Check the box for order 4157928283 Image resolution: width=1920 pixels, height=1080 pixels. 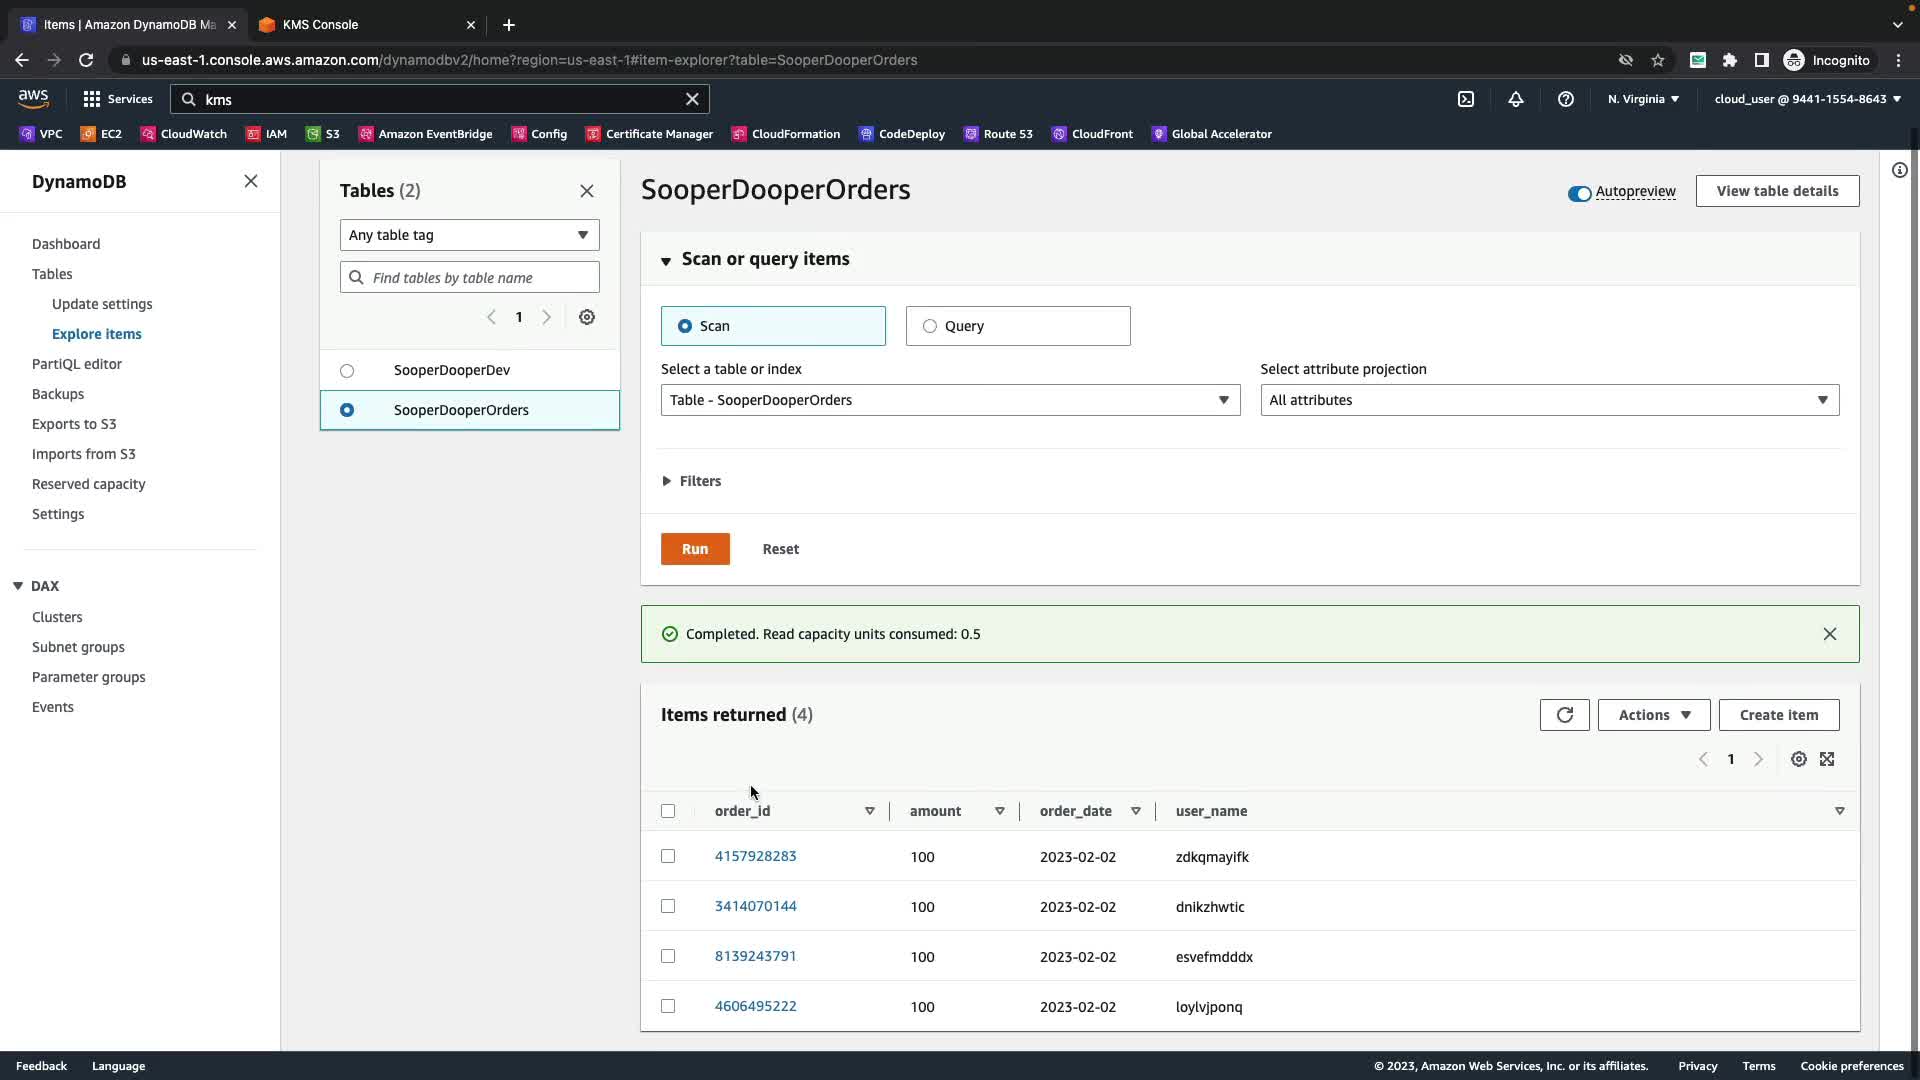tap(668, 856)
